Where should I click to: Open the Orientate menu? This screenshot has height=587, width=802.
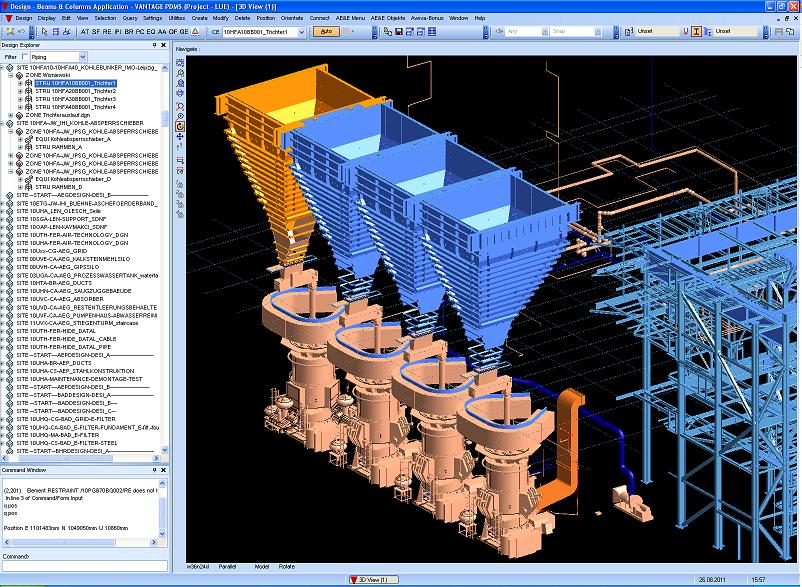point(291,18)
